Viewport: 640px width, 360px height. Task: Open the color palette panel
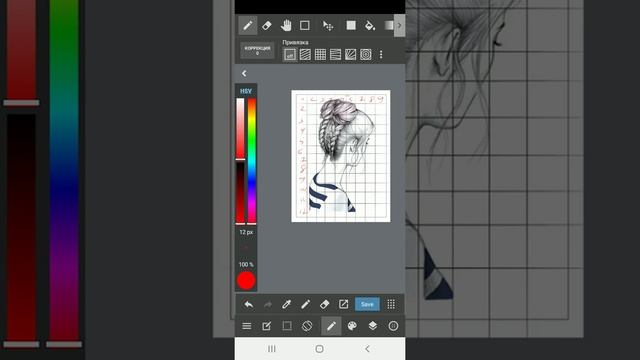pos(352,326)
